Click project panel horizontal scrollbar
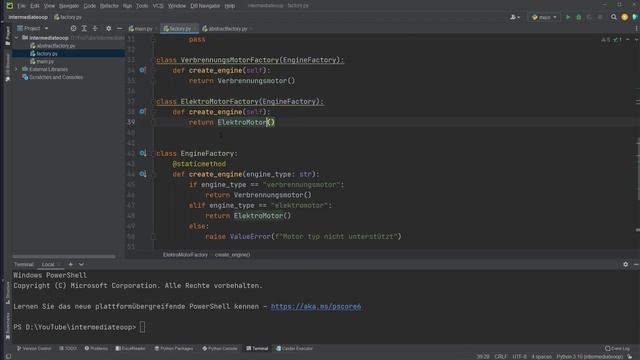The height and width of the screenshot is (360, 640). pos(64,257)
